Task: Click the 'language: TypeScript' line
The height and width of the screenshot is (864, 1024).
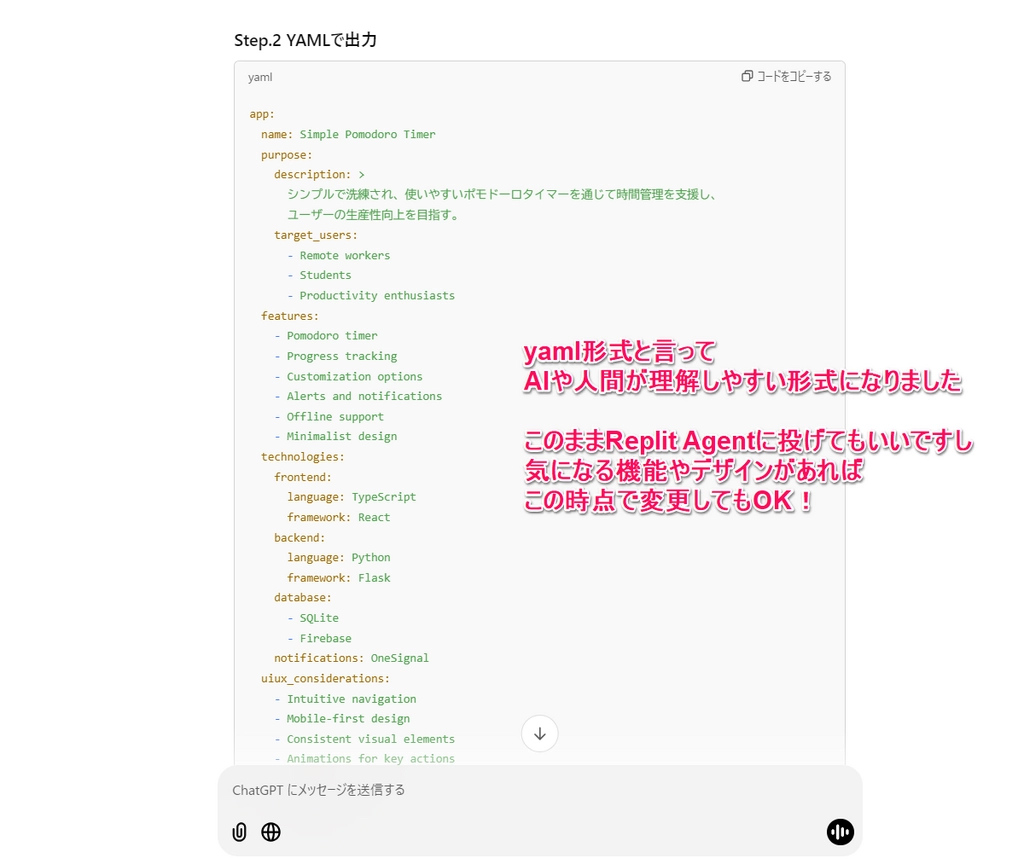Action: pos(351,496)
